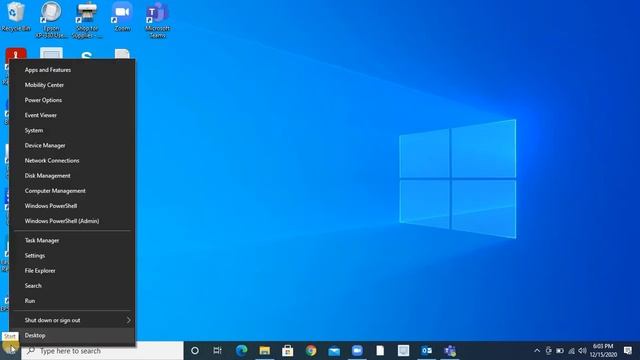Screen dimensions: 640x360
Task: Launch Google Chrome from the taskbar
Action: point(311,351)
